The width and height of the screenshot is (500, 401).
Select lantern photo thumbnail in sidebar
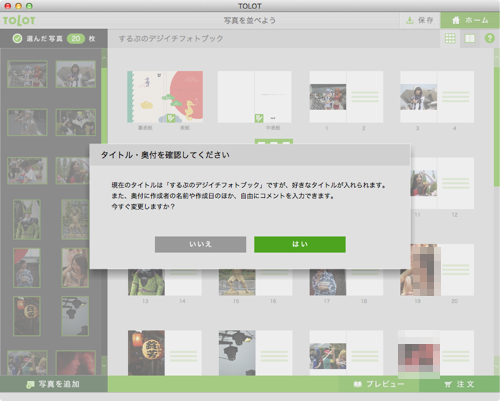27,316
